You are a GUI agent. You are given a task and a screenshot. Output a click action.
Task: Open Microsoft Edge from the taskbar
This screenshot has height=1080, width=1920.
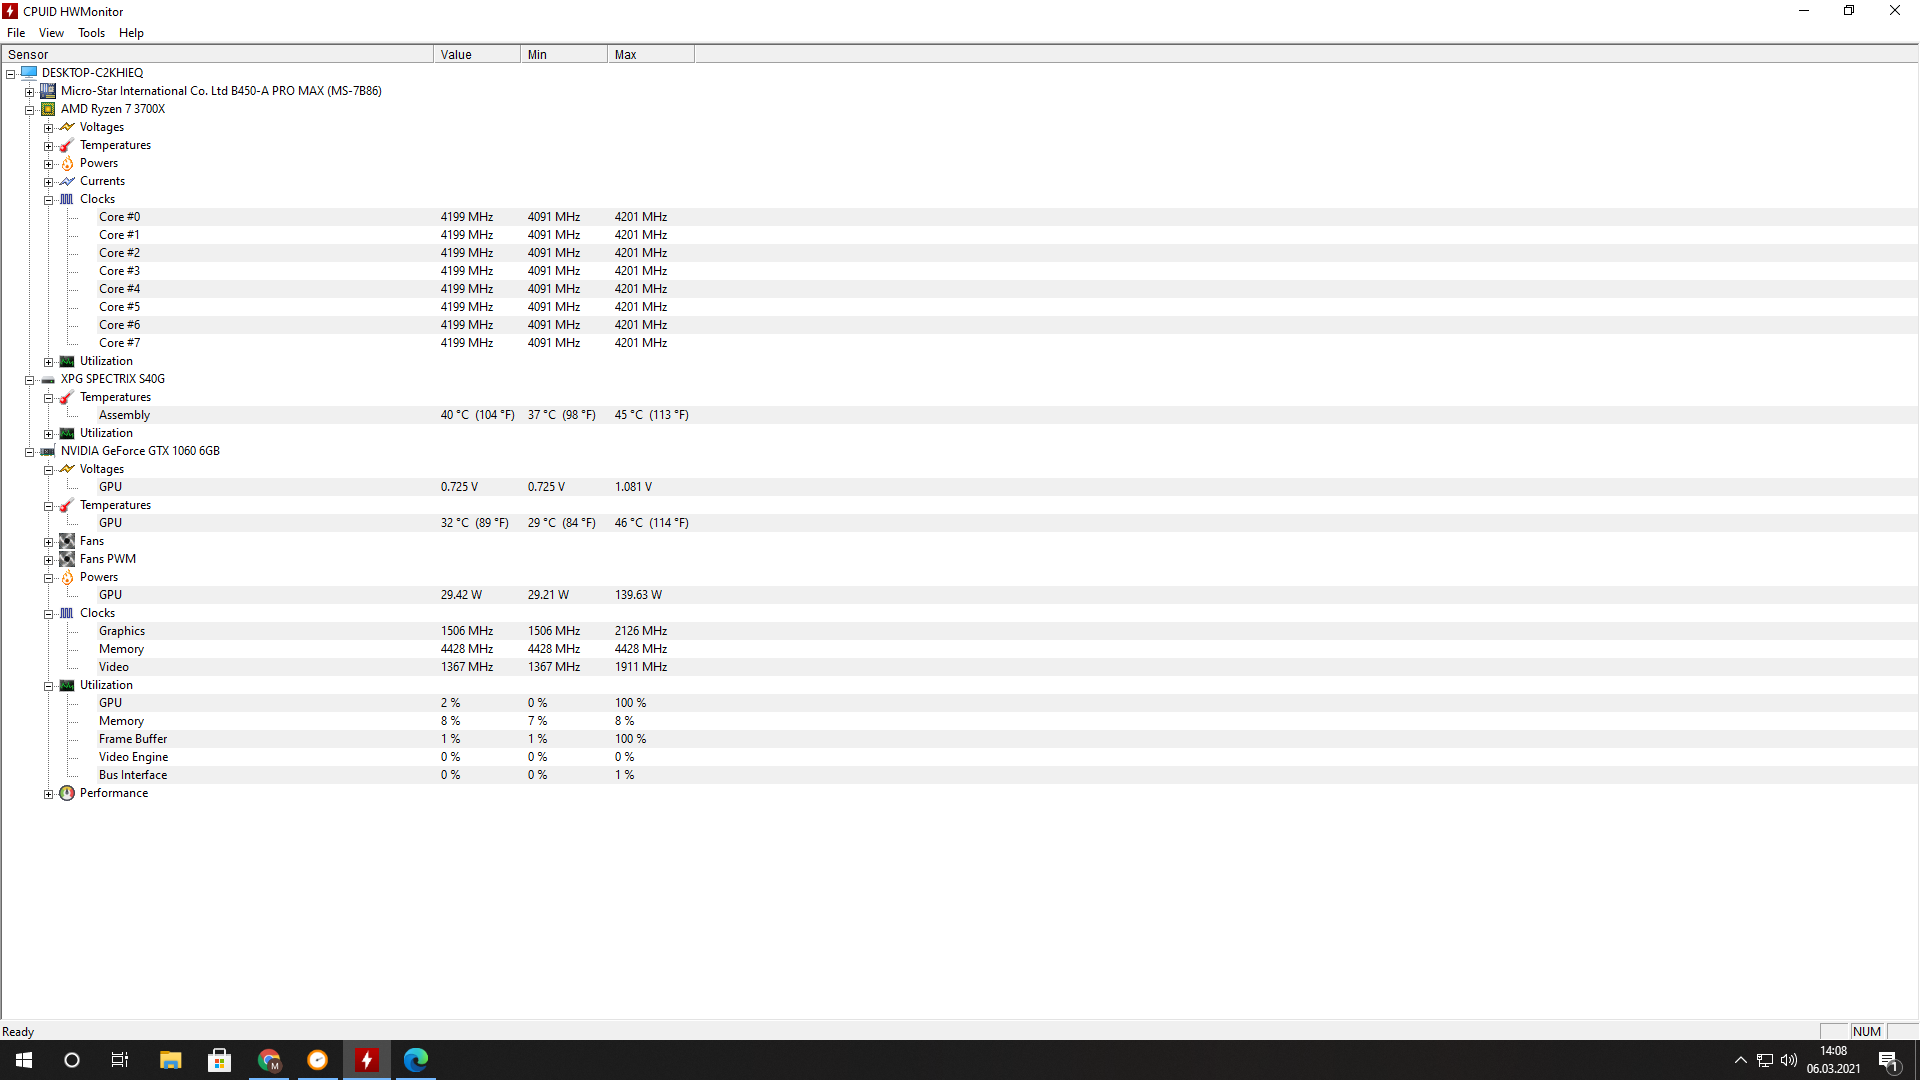415,1059
